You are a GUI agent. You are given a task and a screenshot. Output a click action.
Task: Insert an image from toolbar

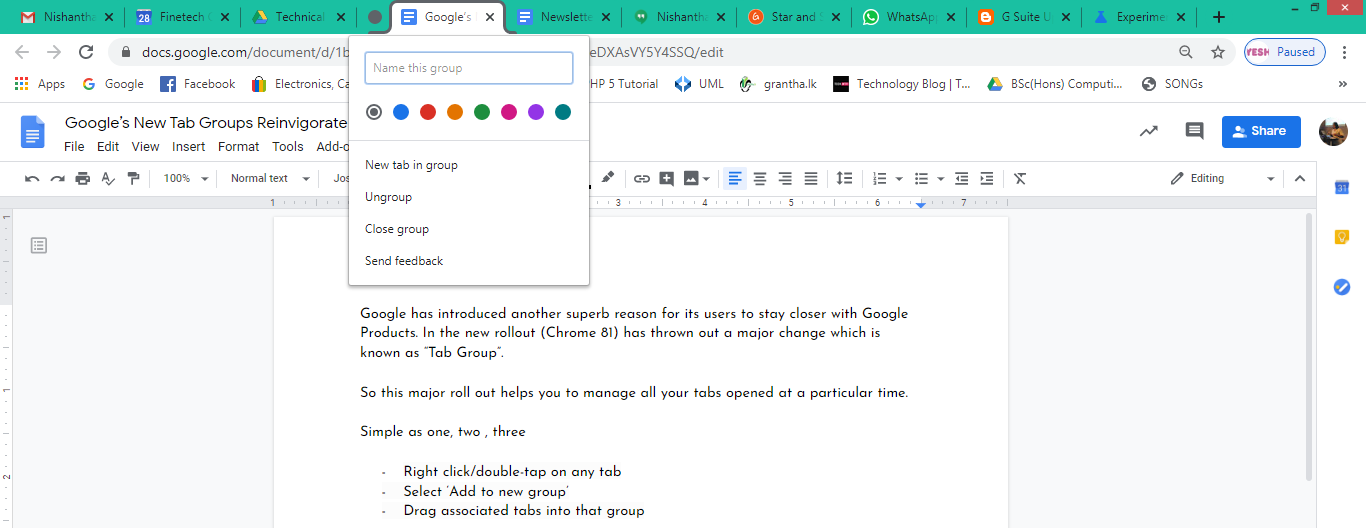pyautogui.click(x=690, y=179)
